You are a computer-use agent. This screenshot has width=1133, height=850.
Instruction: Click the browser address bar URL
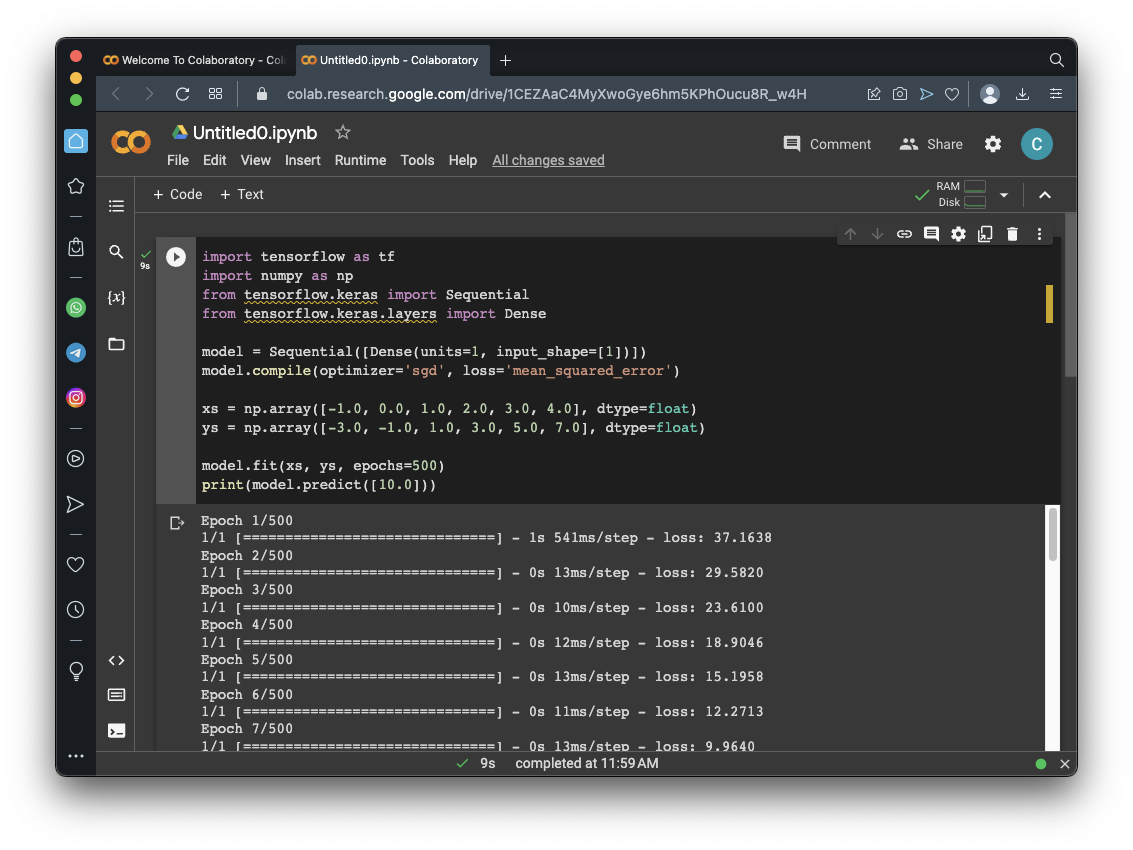pos(546,94)
